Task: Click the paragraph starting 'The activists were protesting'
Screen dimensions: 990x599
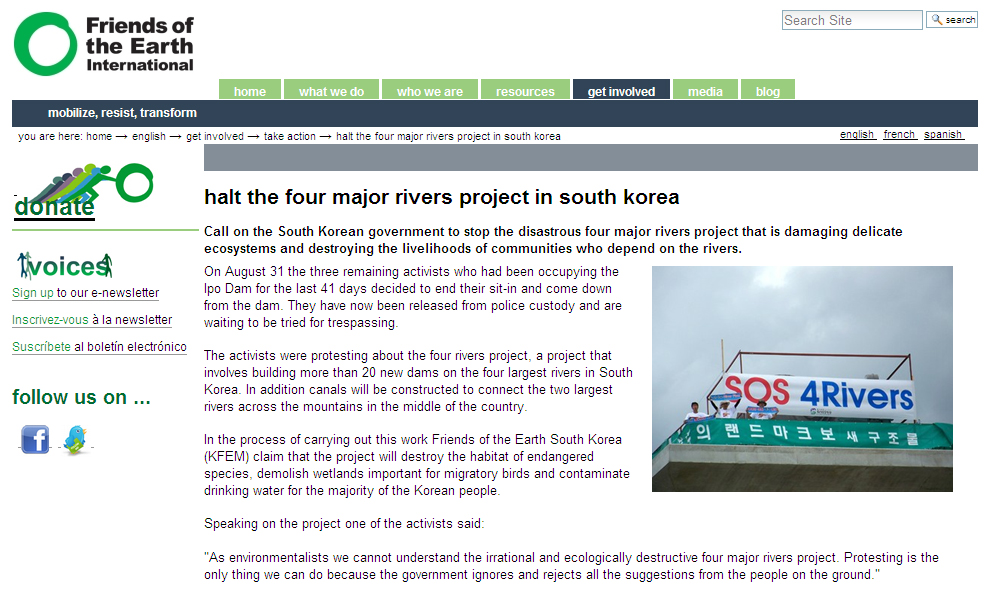Action: point(418,381)
